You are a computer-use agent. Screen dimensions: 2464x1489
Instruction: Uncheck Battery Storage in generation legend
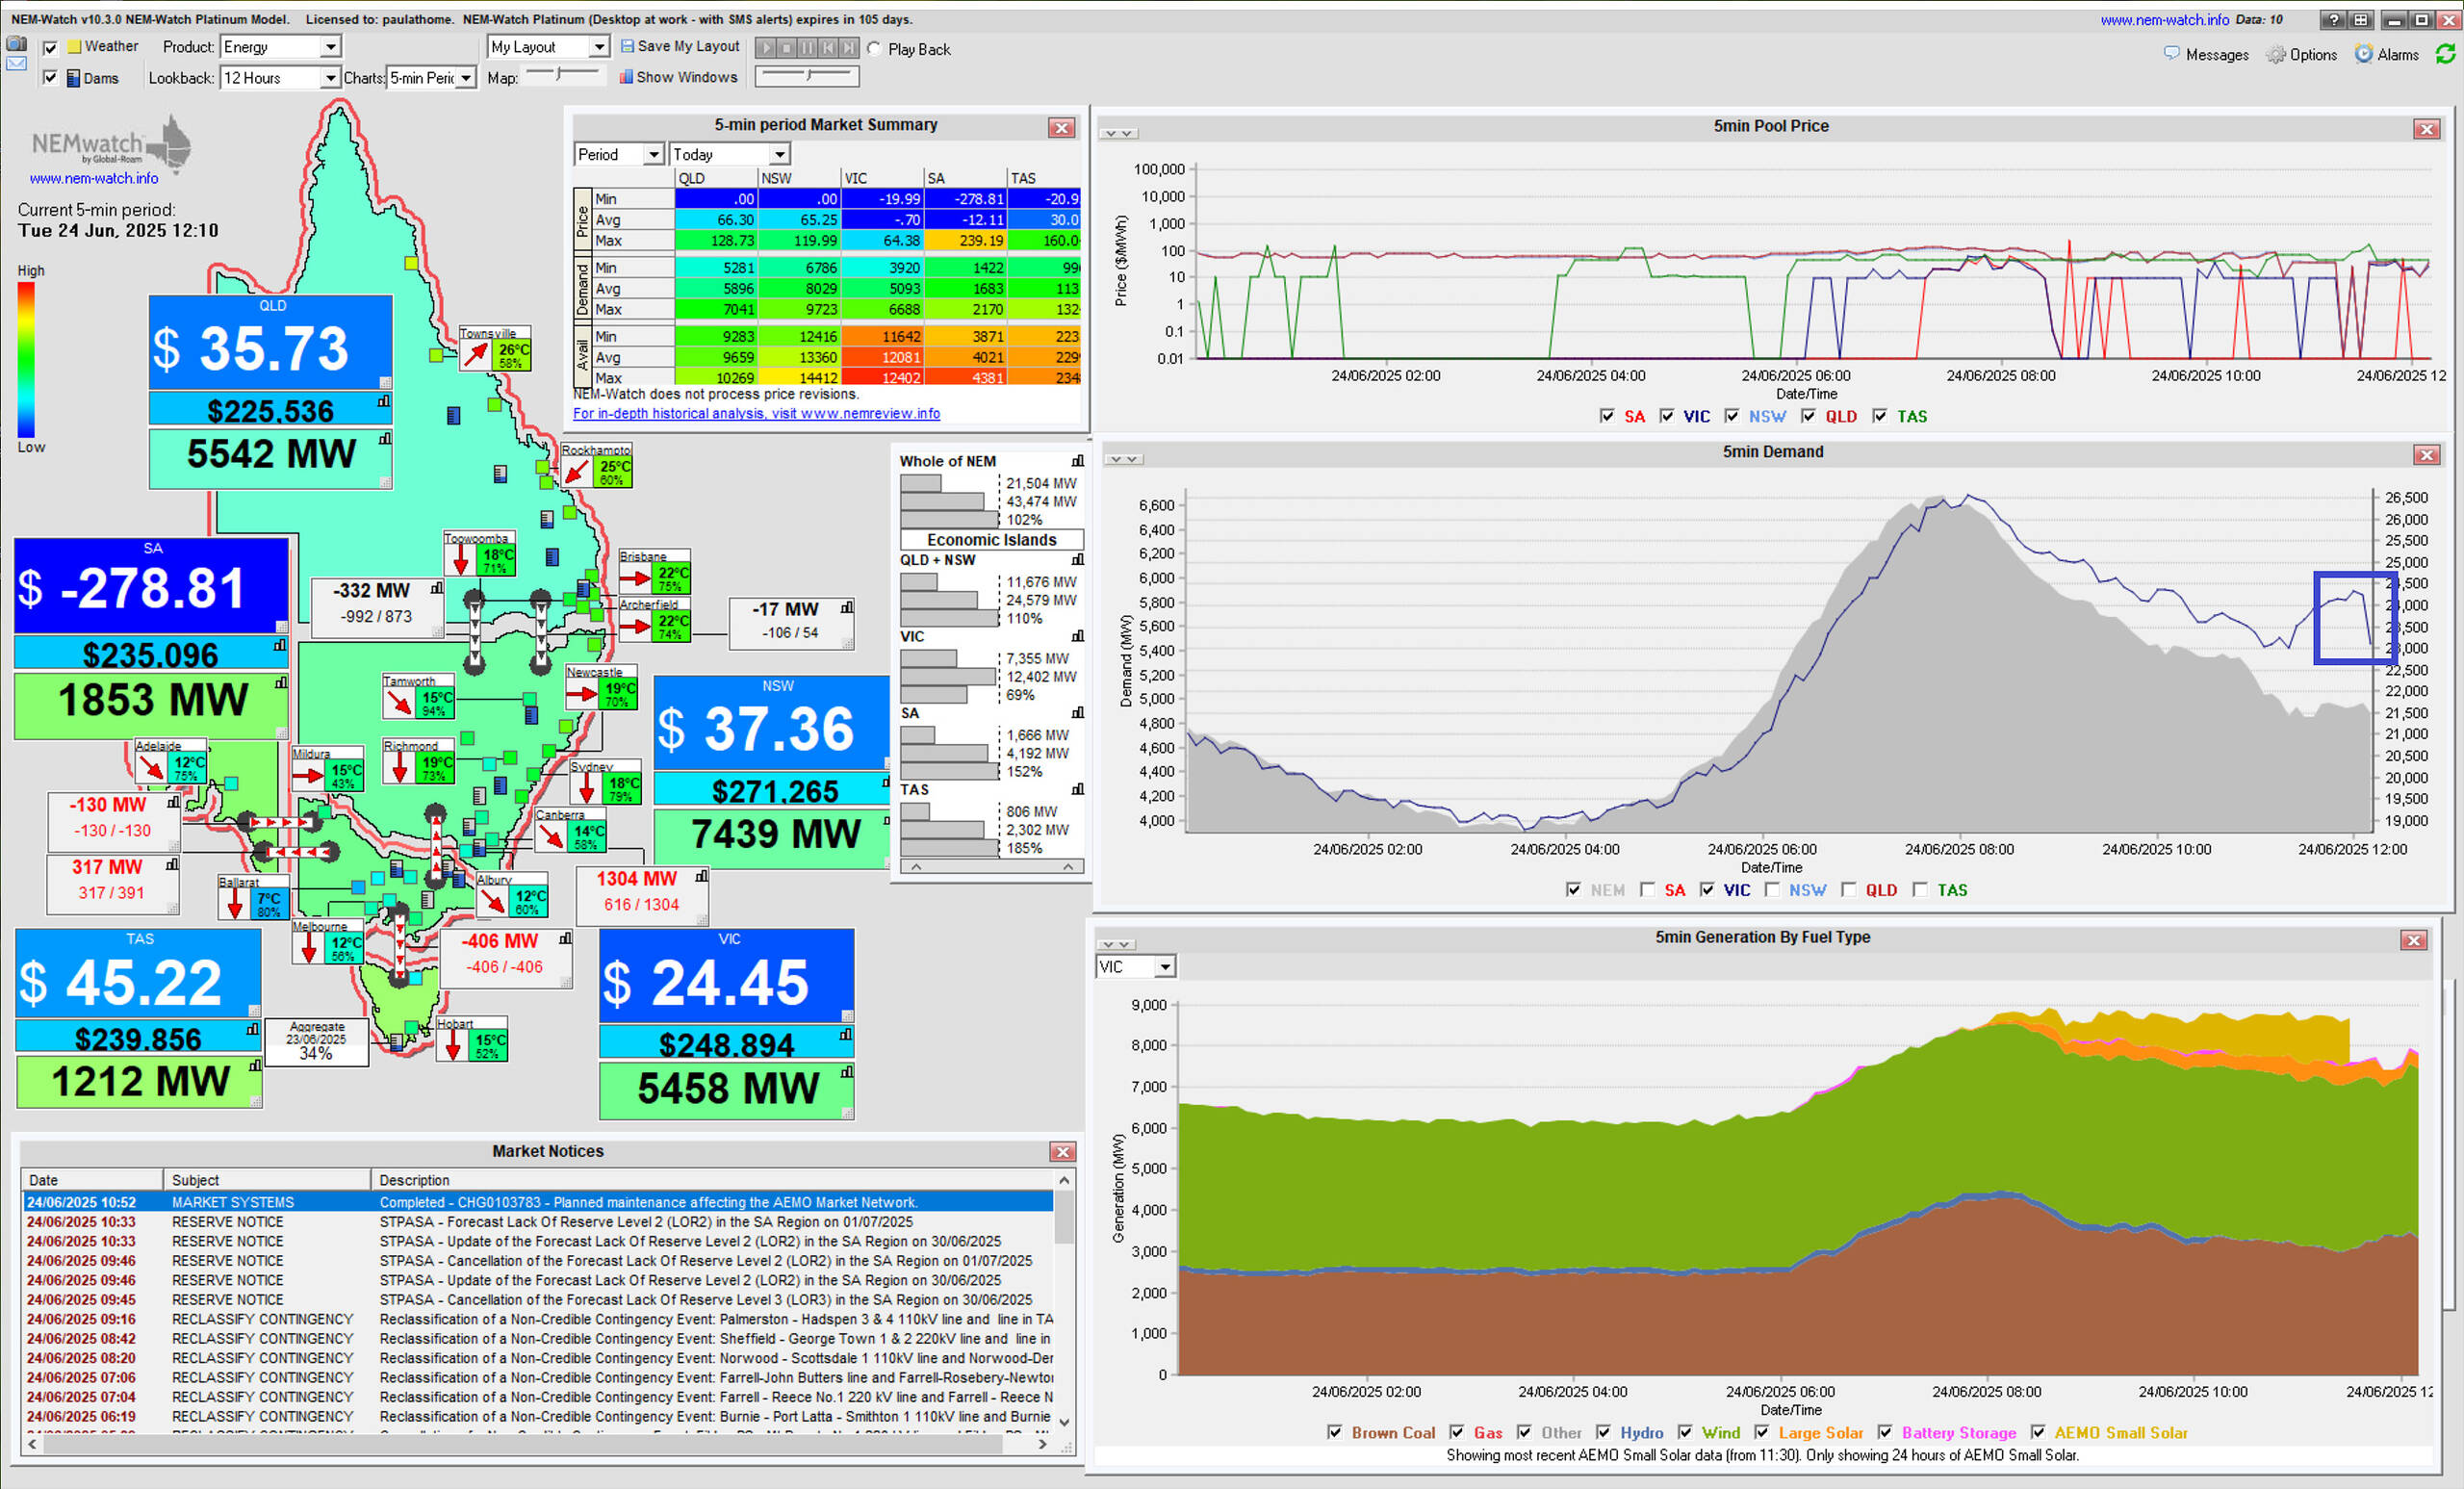coord(1885,1432)
